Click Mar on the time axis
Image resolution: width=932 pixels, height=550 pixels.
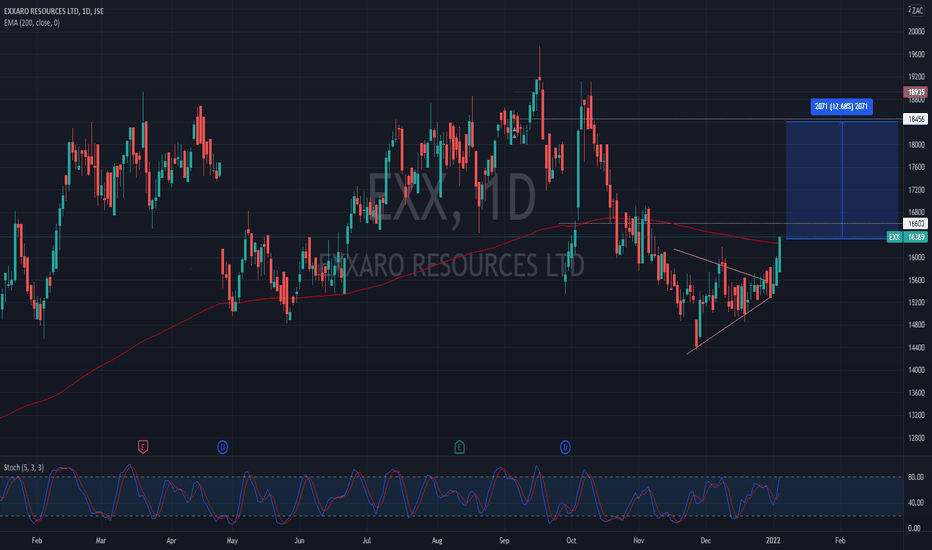(100, 540)
